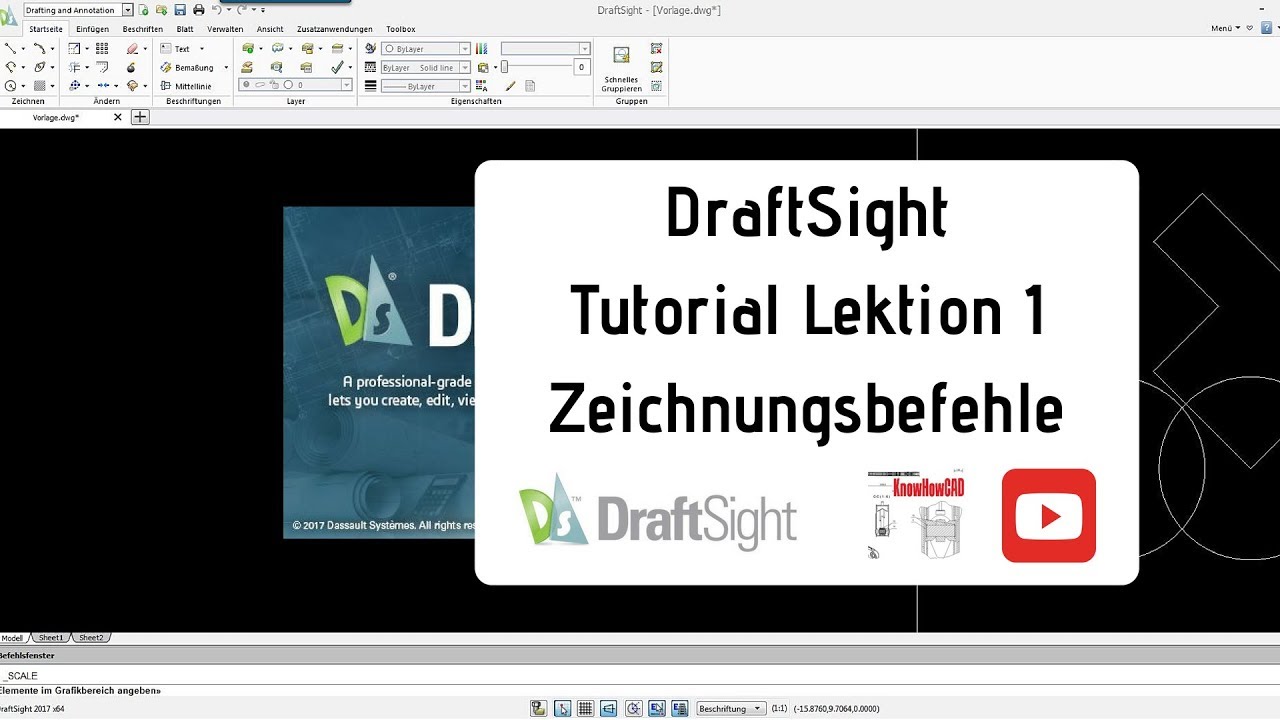Switch to the Model tab
The image size is (1280, 720).
click(x=12, y=637)
